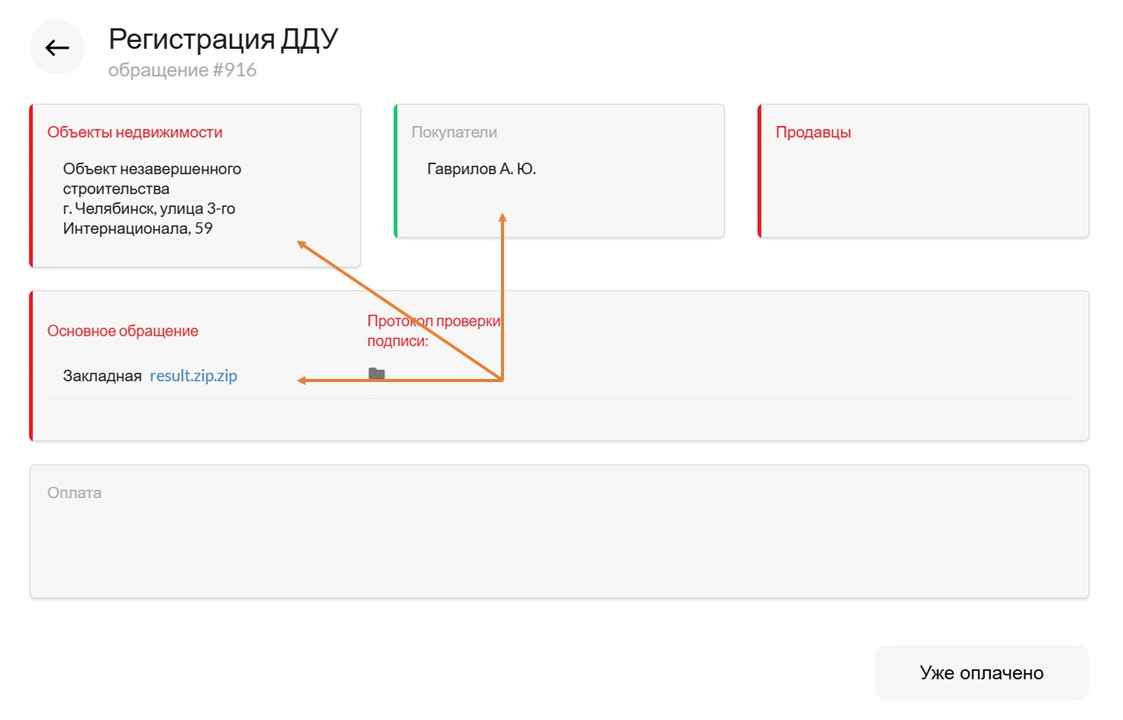Download the result.zip.zip file
Screen dimensions: 1123x720
(x=193, y=376)
